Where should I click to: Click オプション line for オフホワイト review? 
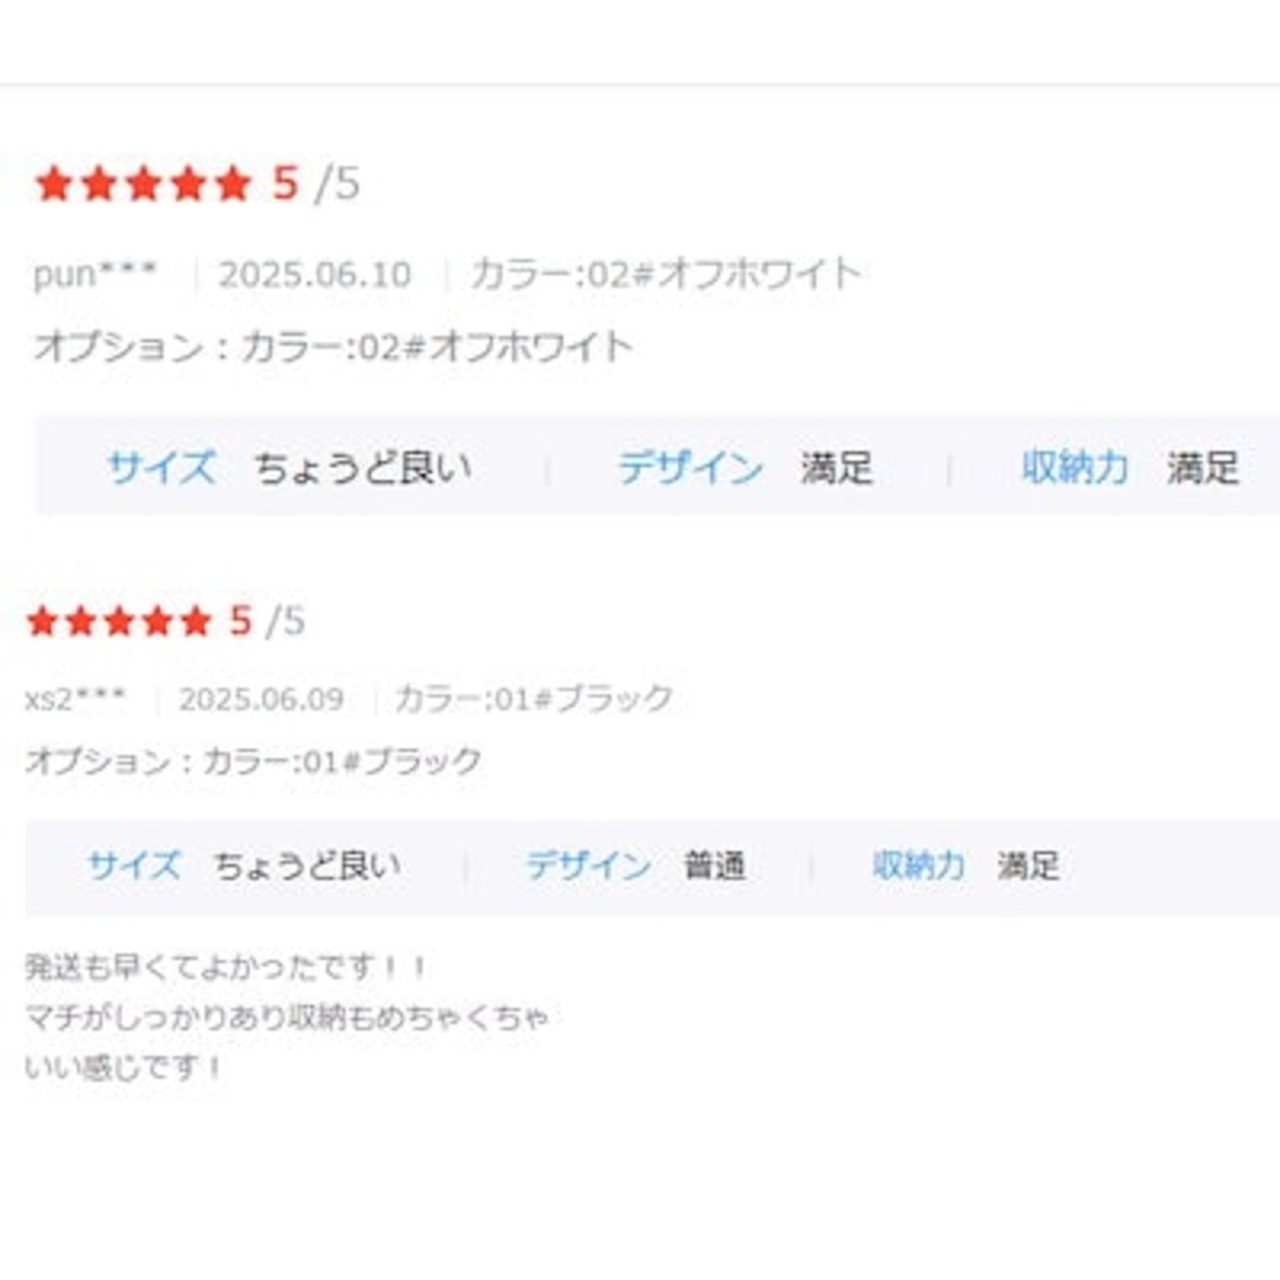point(333,347)
